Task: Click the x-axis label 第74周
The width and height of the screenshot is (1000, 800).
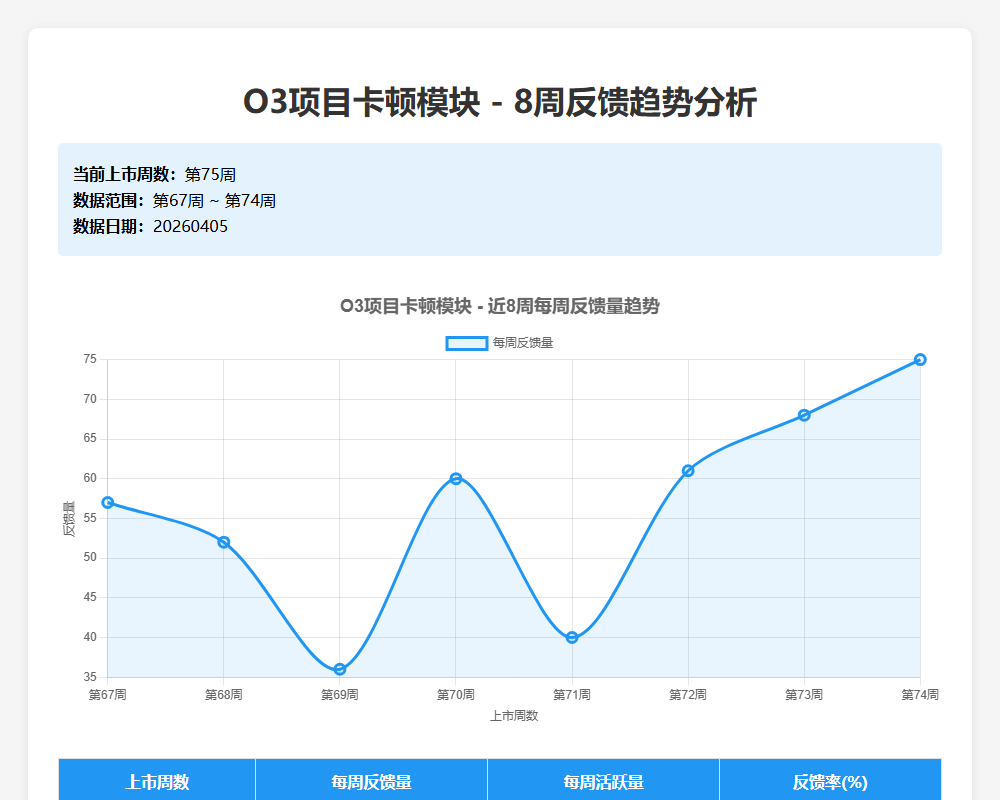Action: click(x=920, y=695)
